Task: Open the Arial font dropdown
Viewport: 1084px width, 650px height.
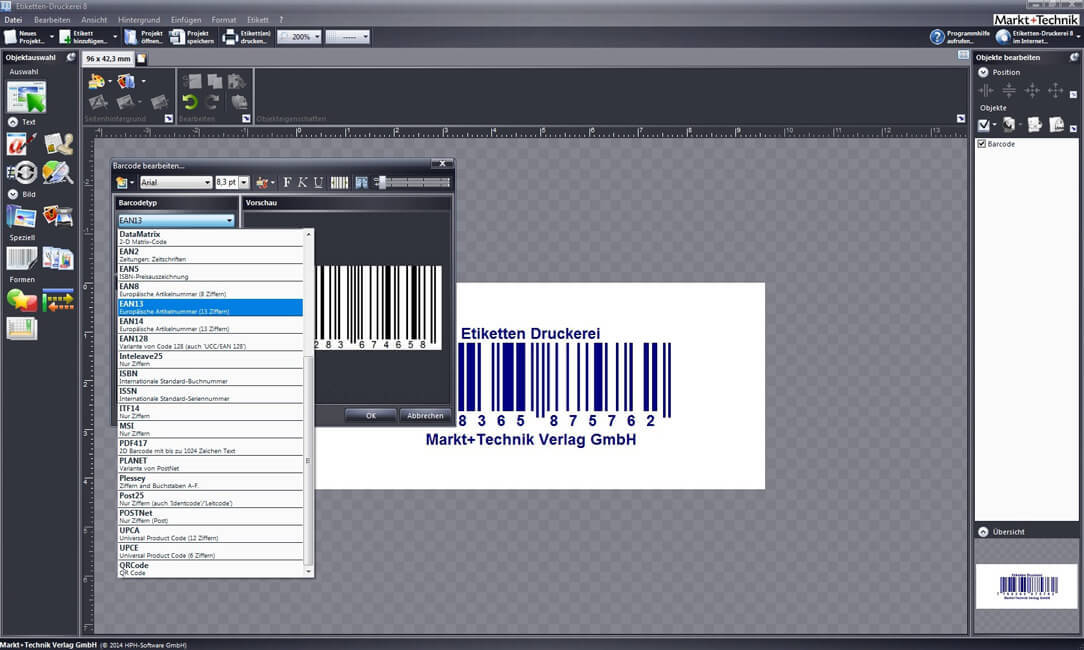Action: coord(176,182)
